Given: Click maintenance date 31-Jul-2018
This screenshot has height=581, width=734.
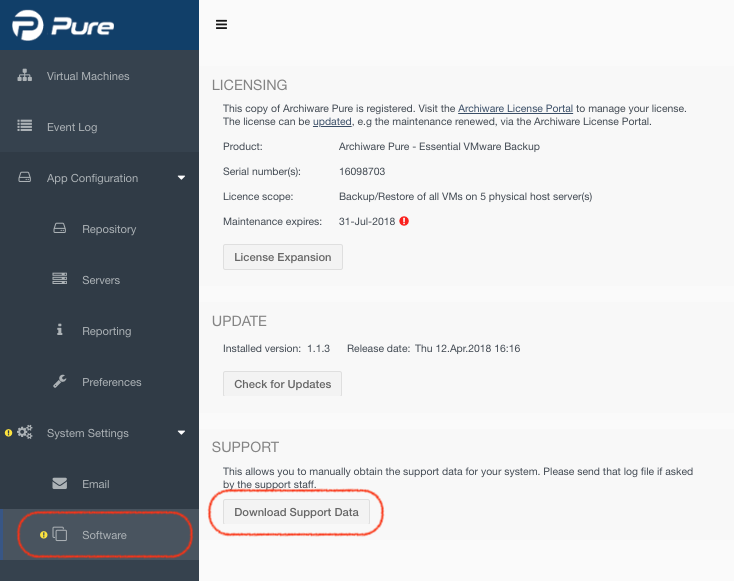Looking at the screenshot, I should [x=367, y=221].
